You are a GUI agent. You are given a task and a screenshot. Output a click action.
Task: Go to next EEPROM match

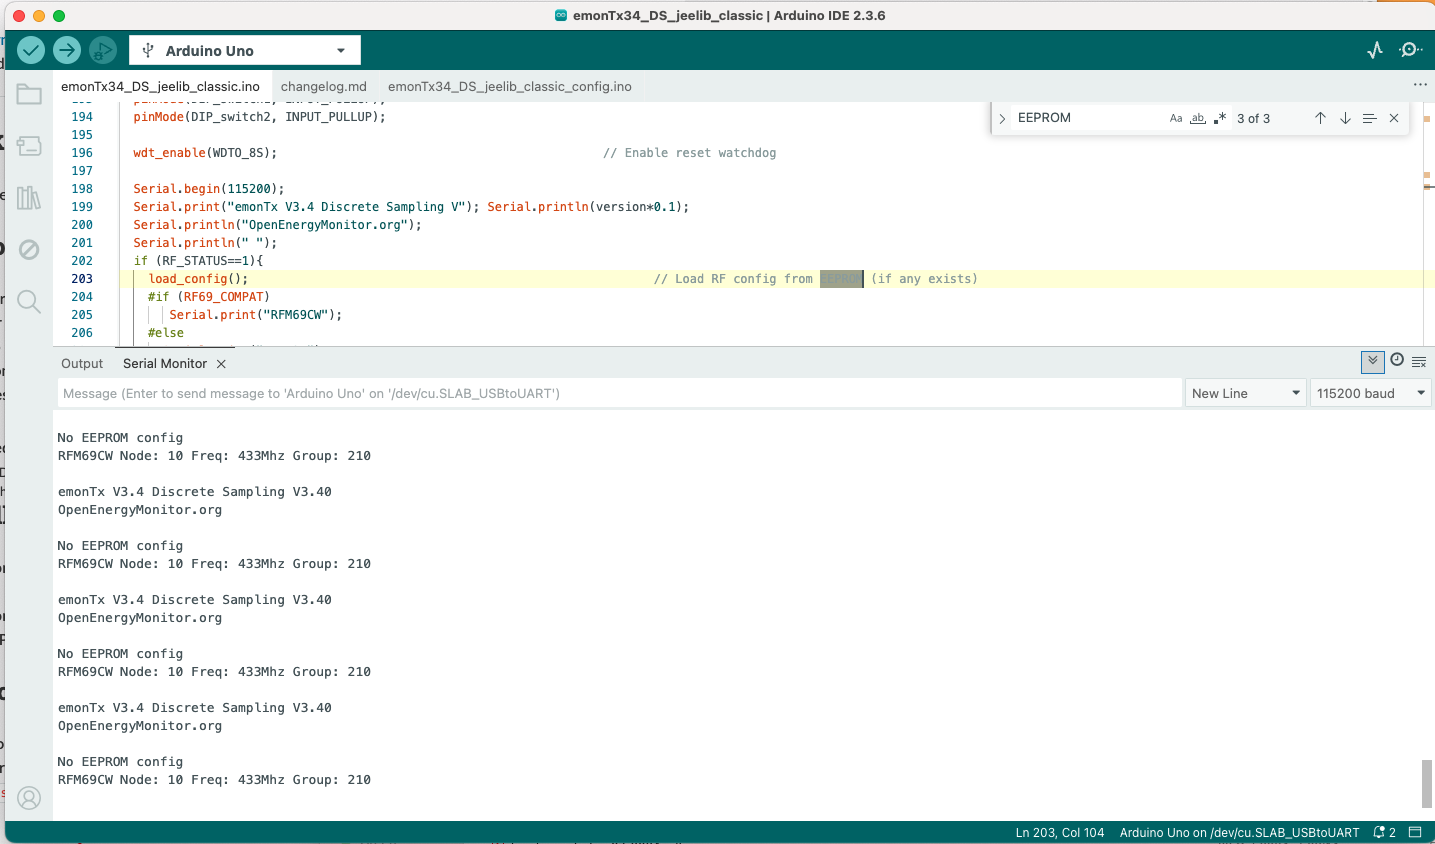pos(1345,118)
